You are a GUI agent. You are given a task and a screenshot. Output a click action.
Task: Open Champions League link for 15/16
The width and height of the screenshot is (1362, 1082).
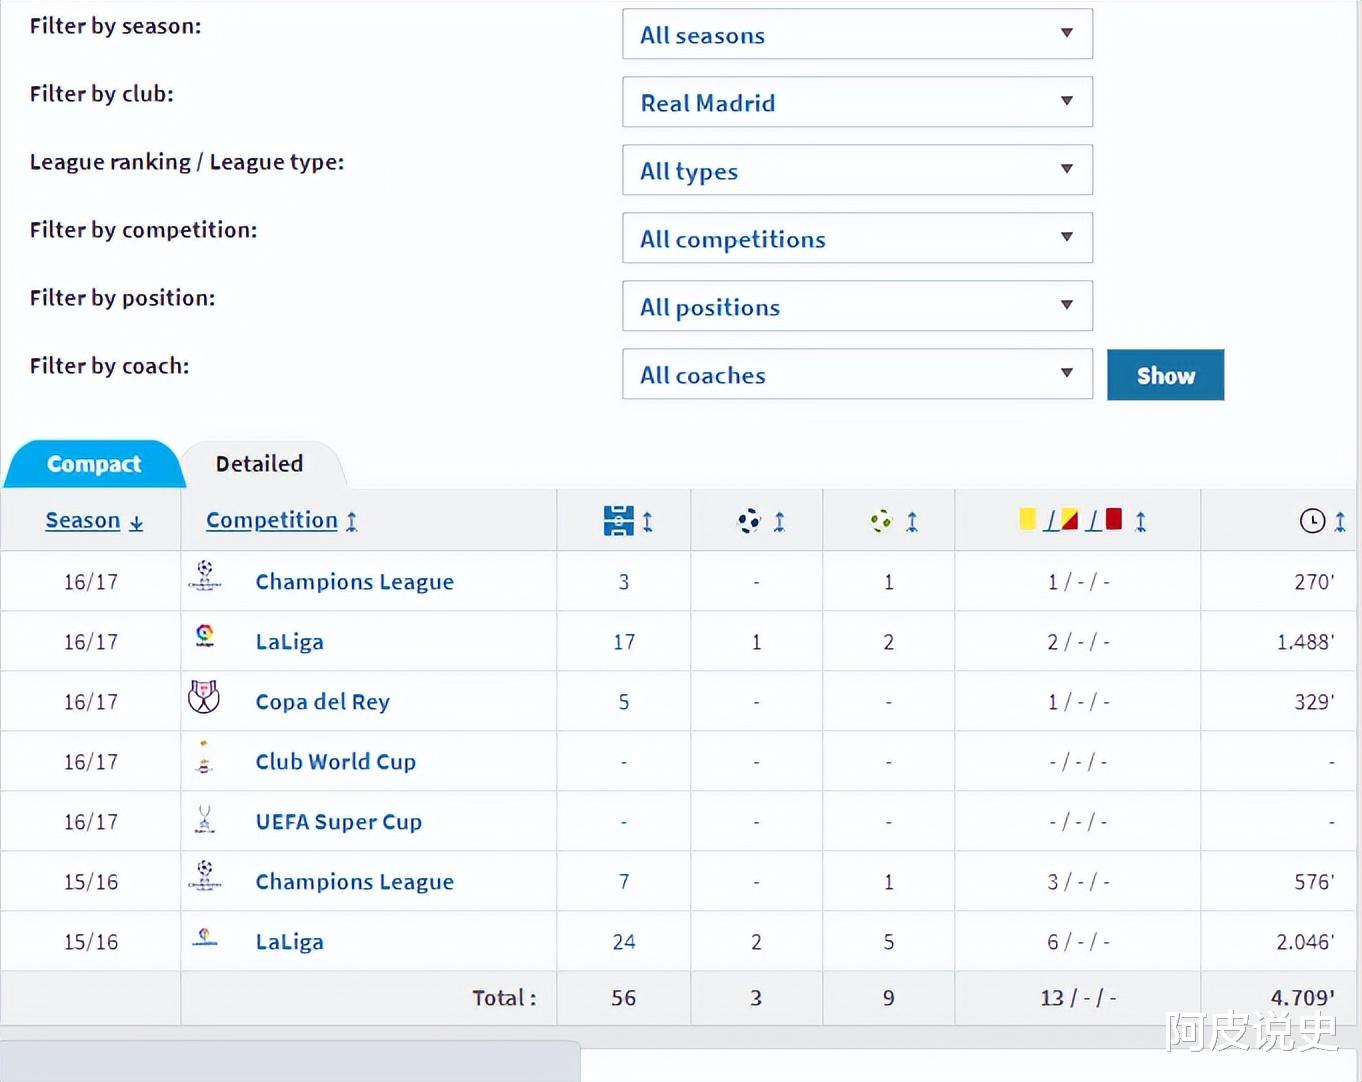click(355, 882)
